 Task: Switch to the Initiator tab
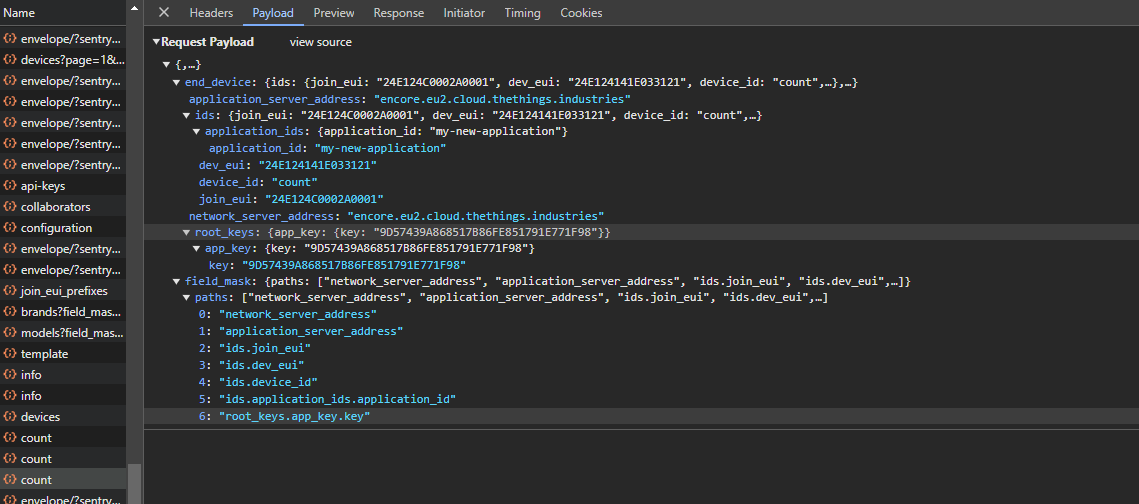point(464,13)
